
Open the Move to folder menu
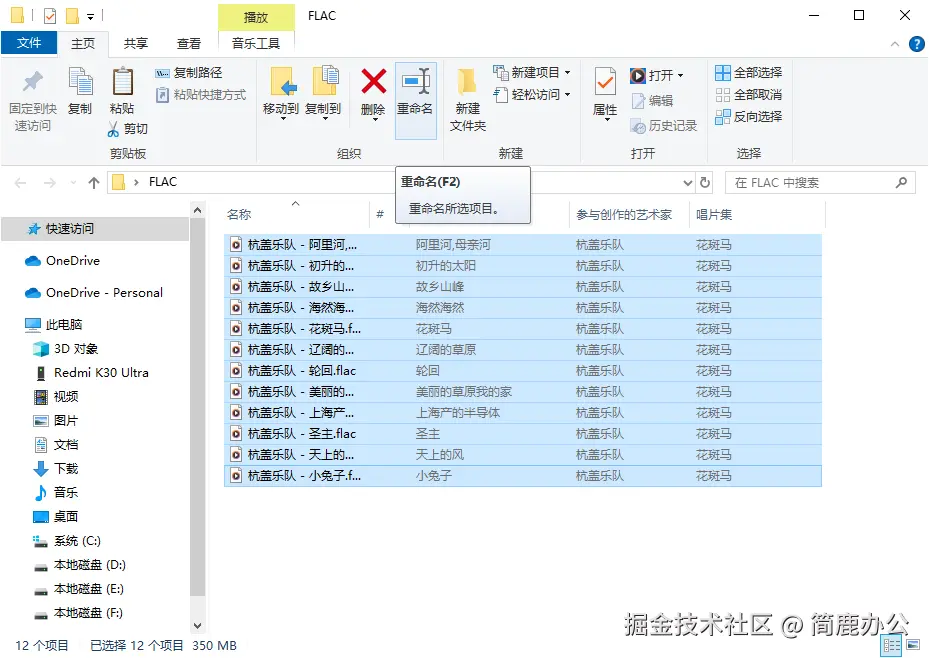pyautogui.click(x=281, y=95)
